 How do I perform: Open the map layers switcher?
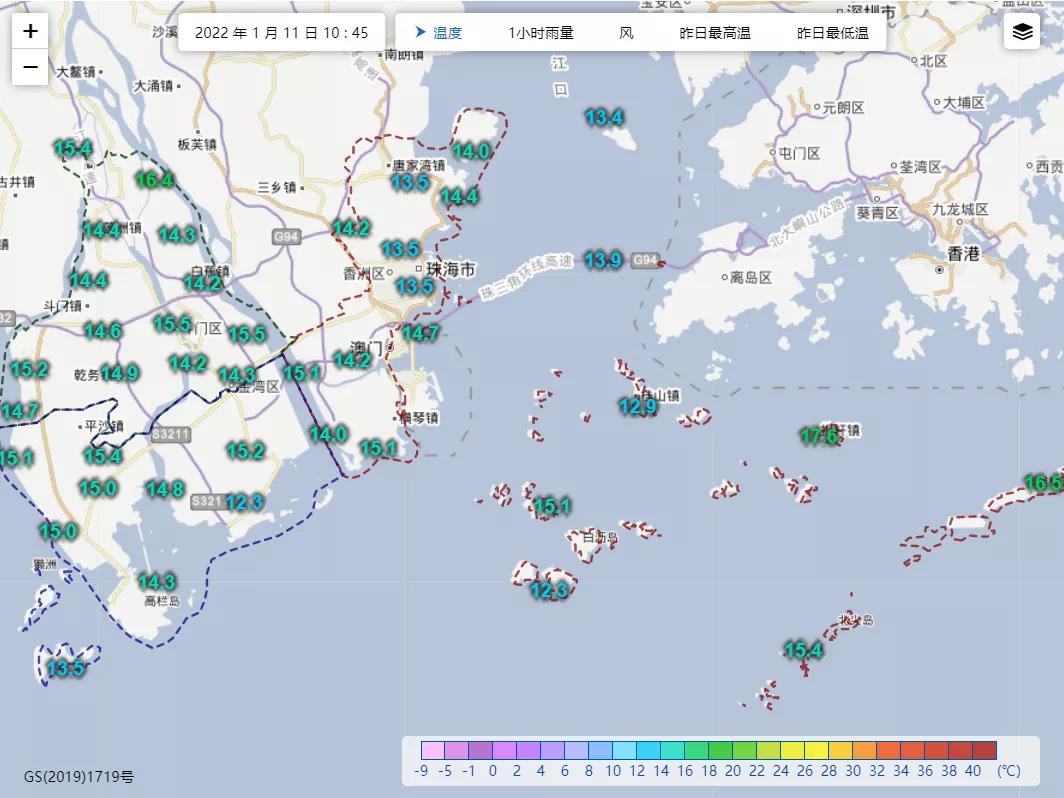pos(1022,32)
